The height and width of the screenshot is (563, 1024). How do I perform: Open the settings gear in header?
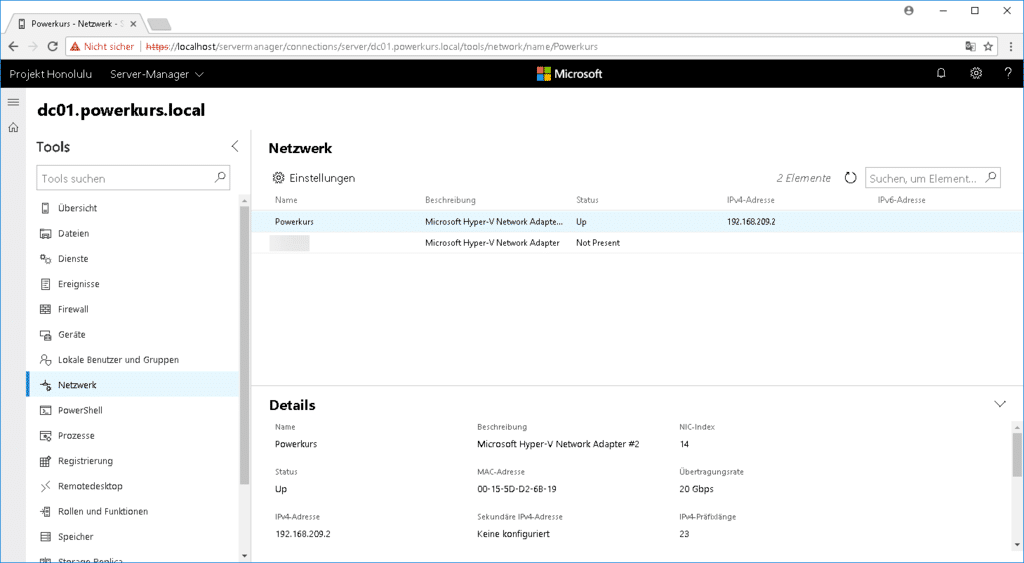(x=976, y=74)
